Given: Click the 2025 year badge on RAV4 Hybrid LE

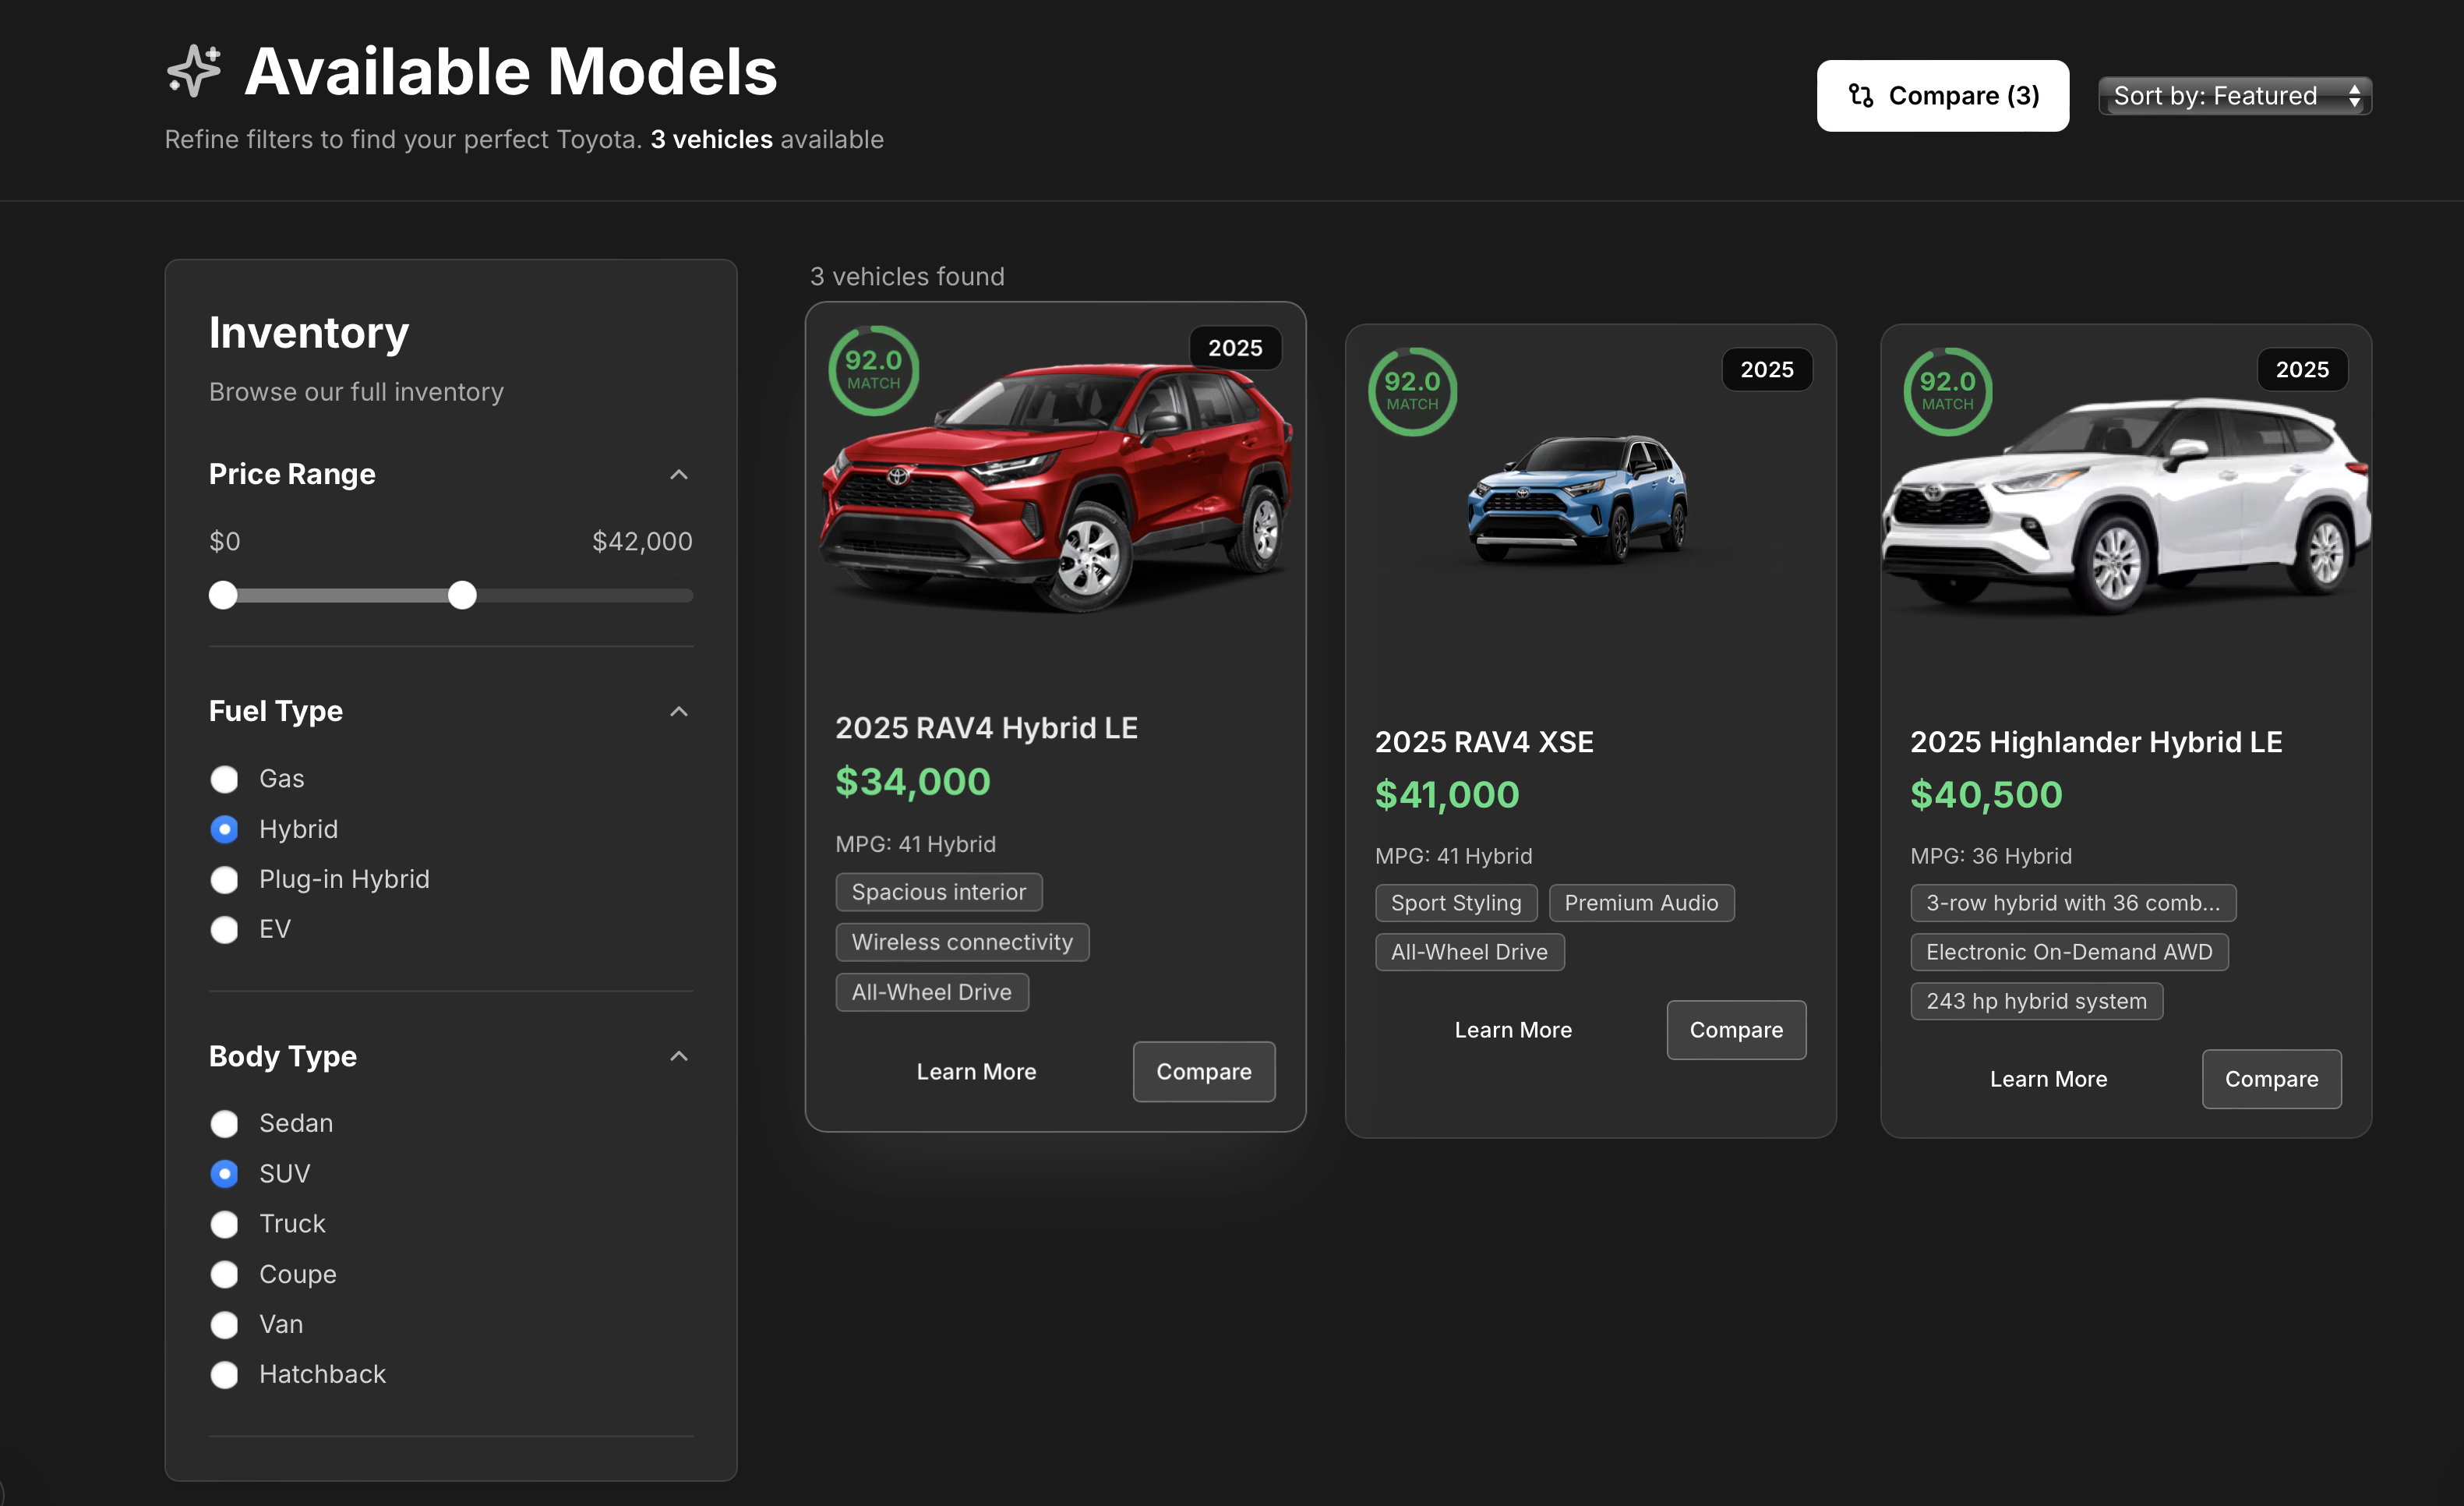Looking at the screenshot, I should click(x=1234, y=348).
